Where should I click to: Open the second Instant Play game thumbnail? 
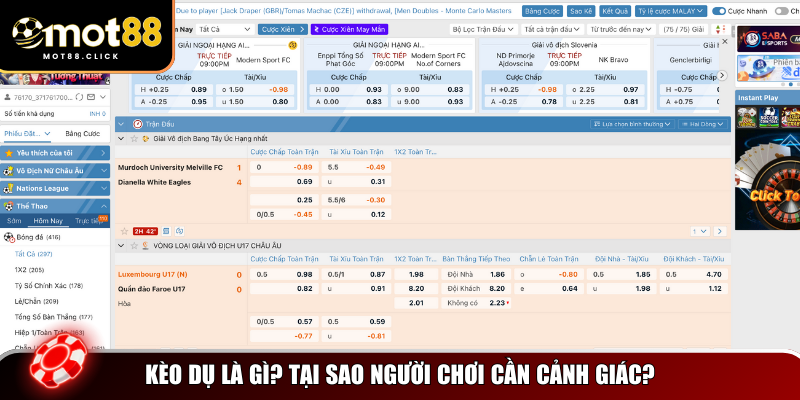point(768,117)
